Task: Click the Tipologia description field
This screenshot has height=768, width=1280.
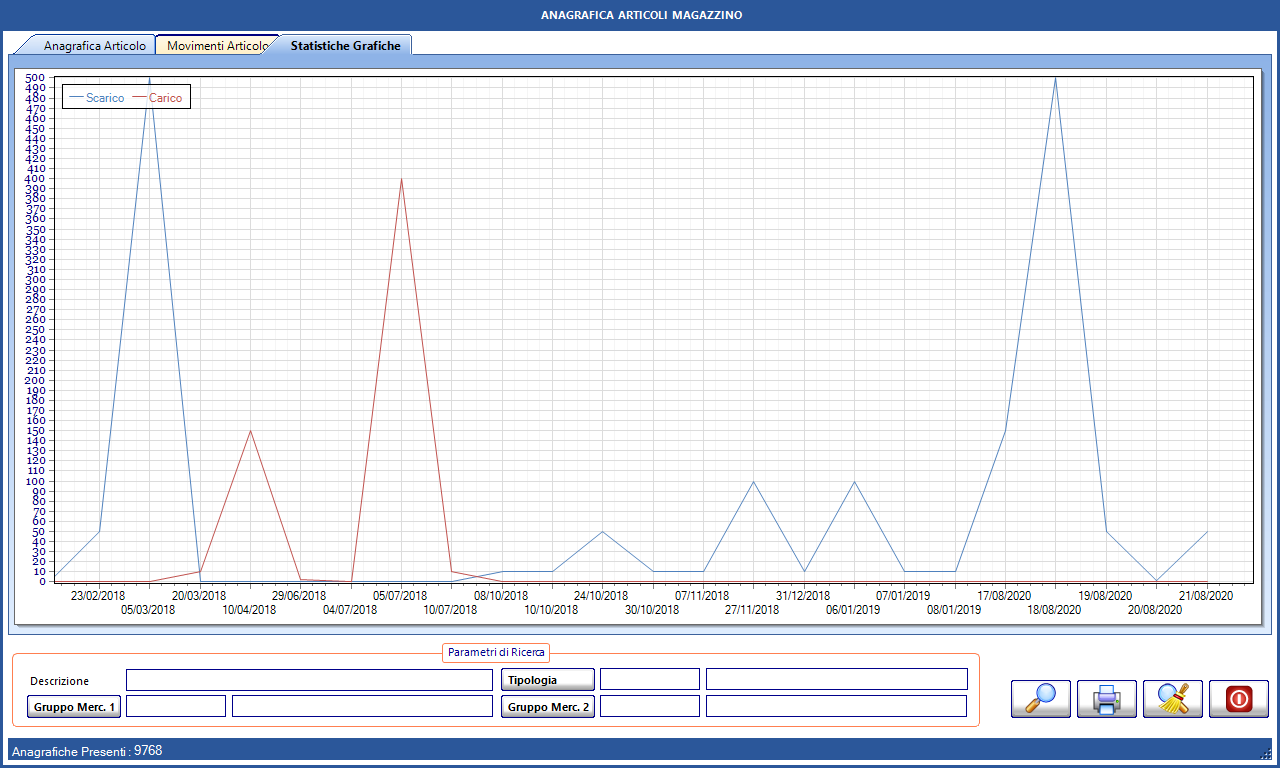Action: [x=836, y=680]
